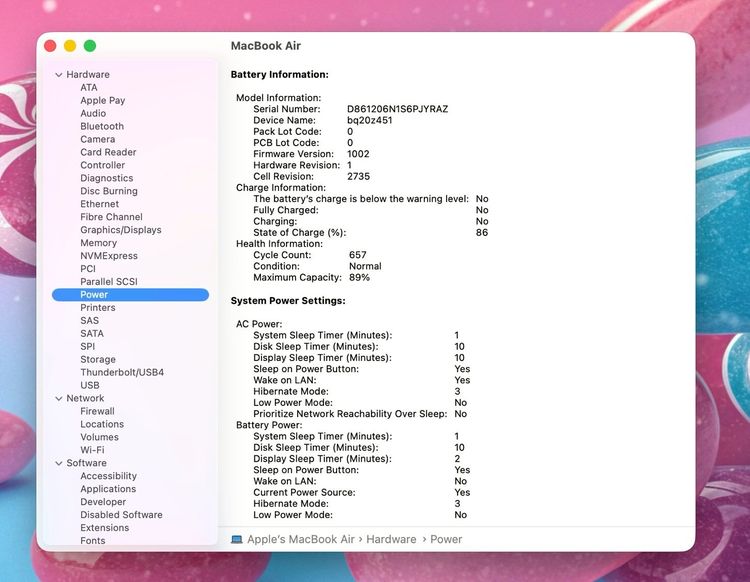Viewport: 750px width, 582px height.
Task: Click the Condition value Normal
Action: pos(365,266)
